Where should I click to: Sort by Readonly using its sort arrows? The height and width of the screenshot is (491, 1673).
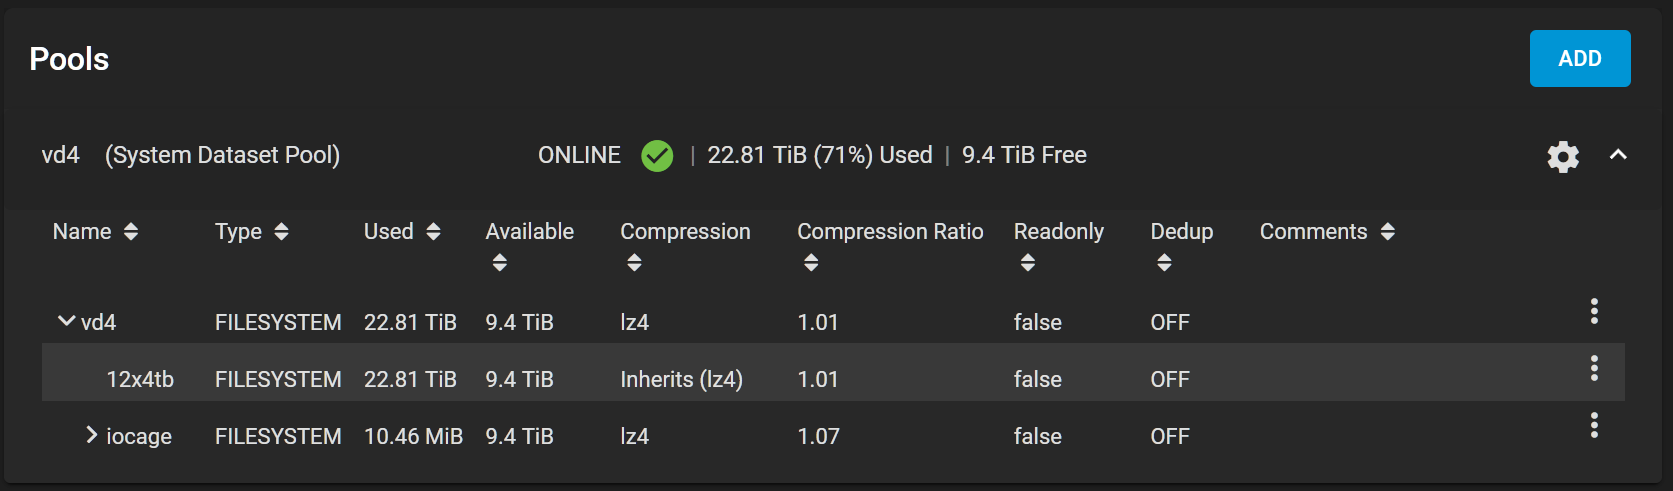point(1028,263)
